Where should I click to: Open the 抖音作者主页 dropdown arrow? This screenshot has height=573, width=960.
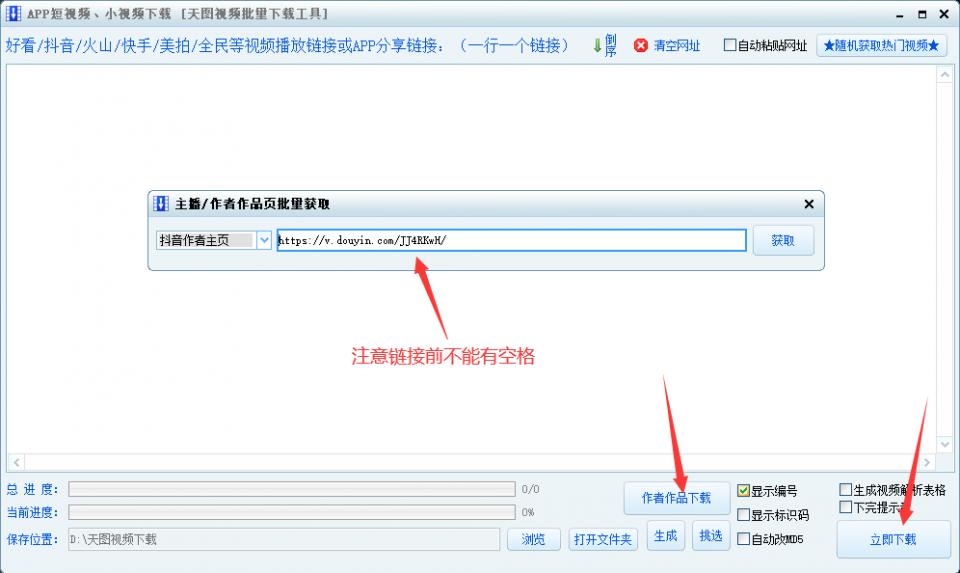tap(264, 240)
